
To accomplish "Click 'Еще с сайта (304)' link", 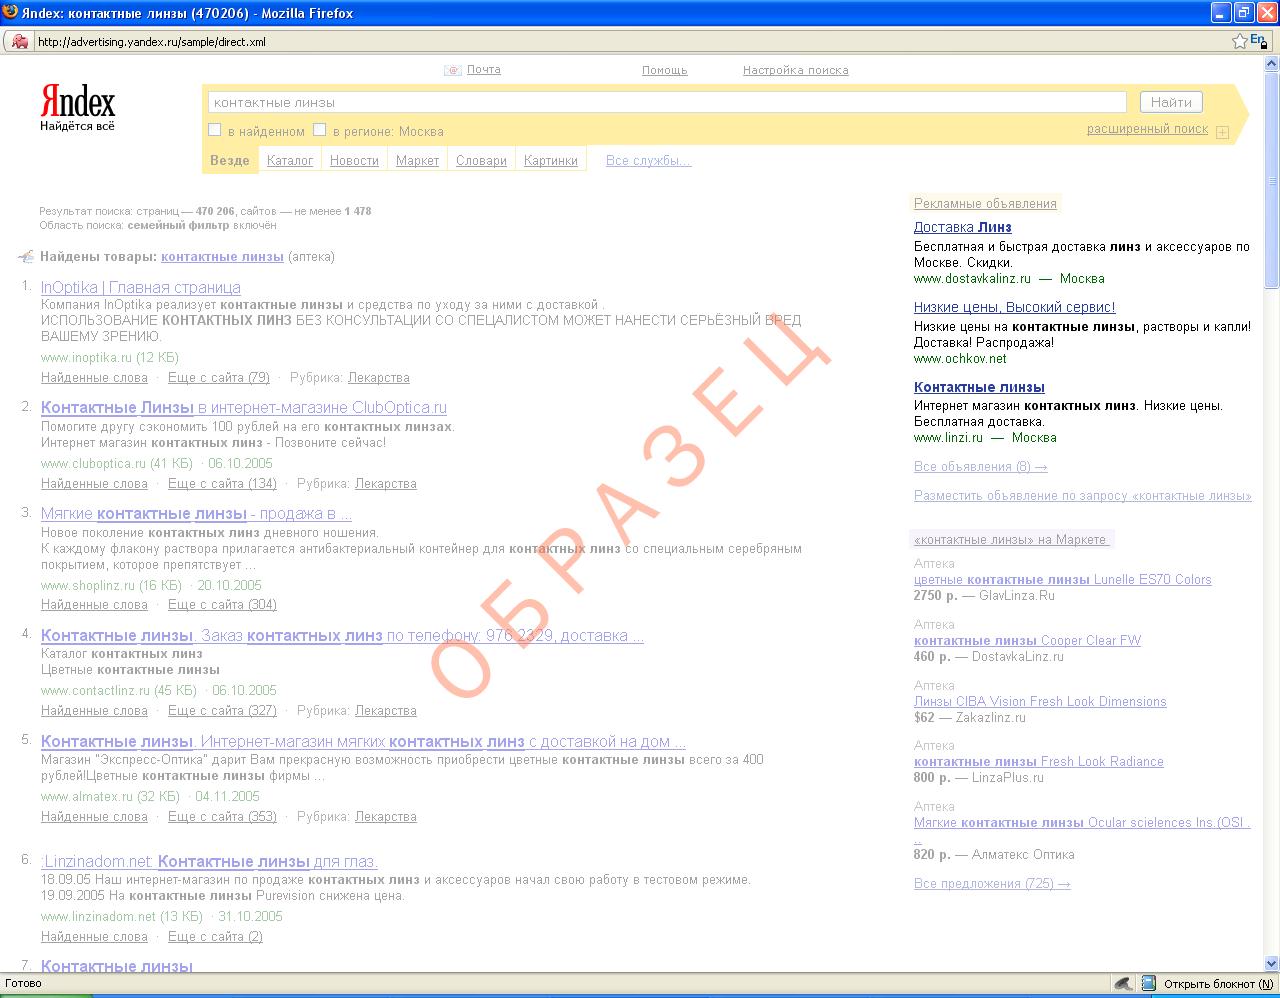I will [x=222, y=605].
